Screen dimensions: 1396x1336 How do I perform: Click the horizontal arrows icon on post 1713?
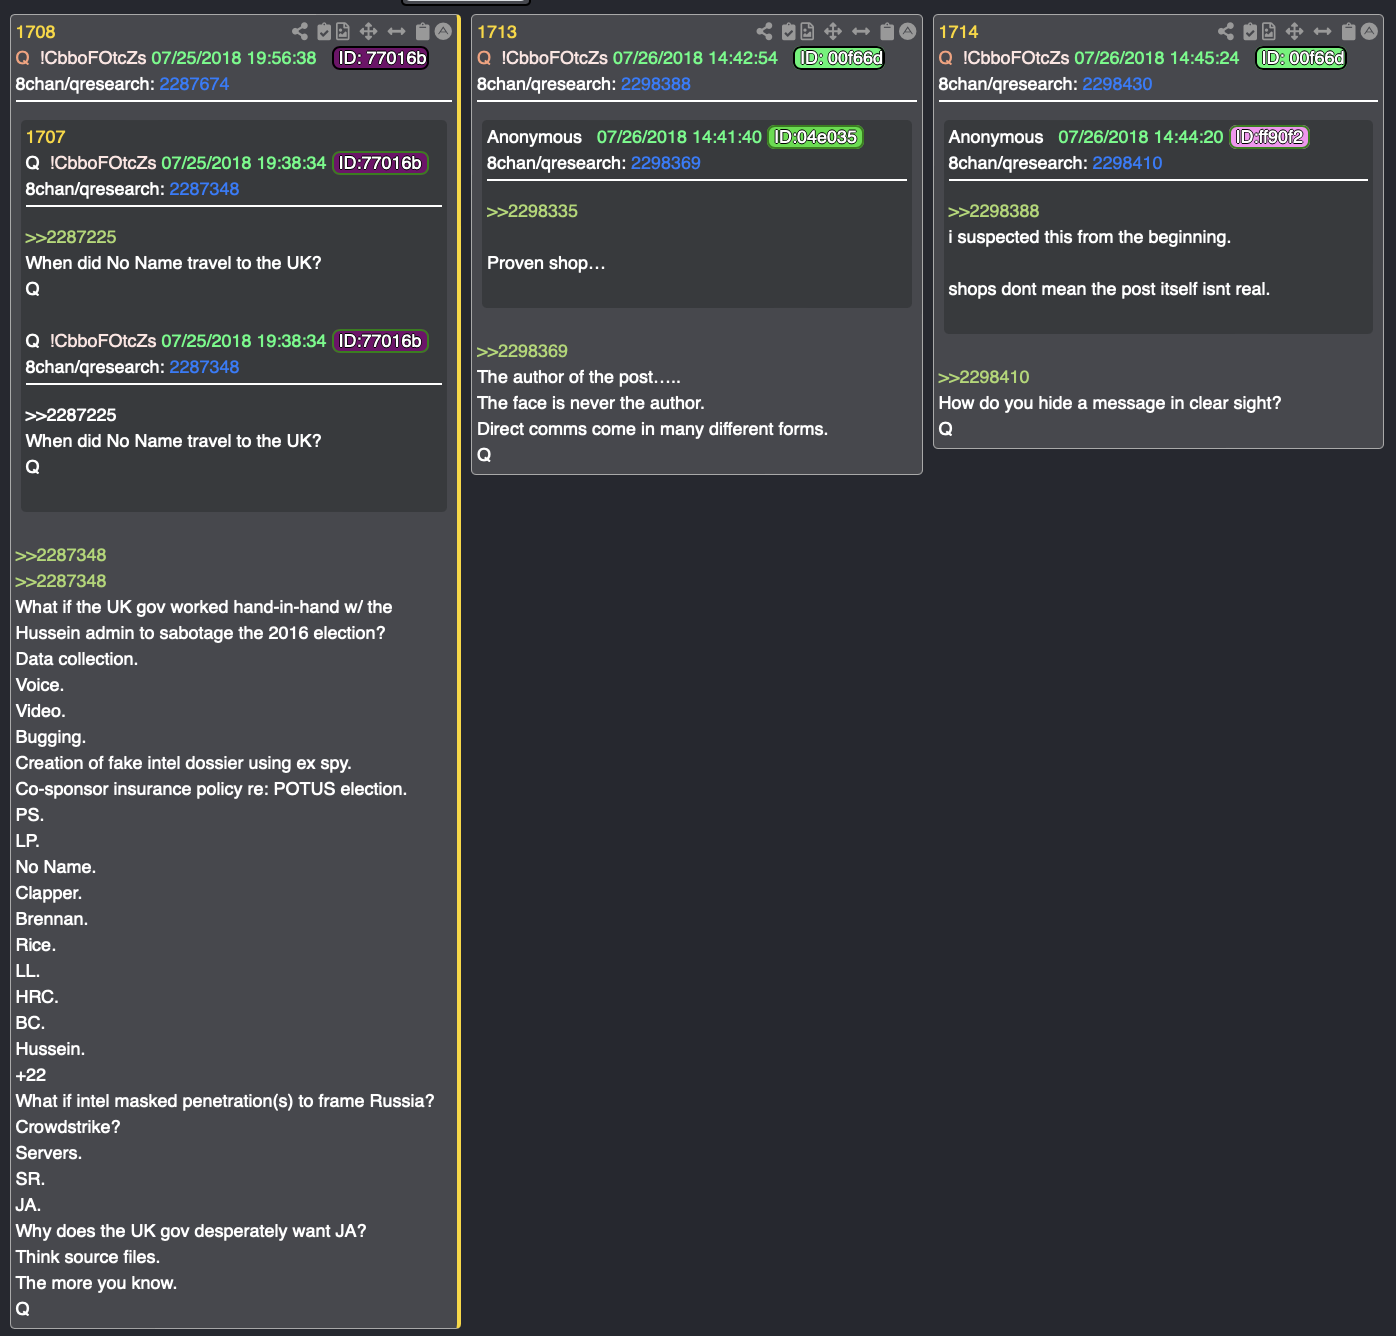click(x=860, y=32)
